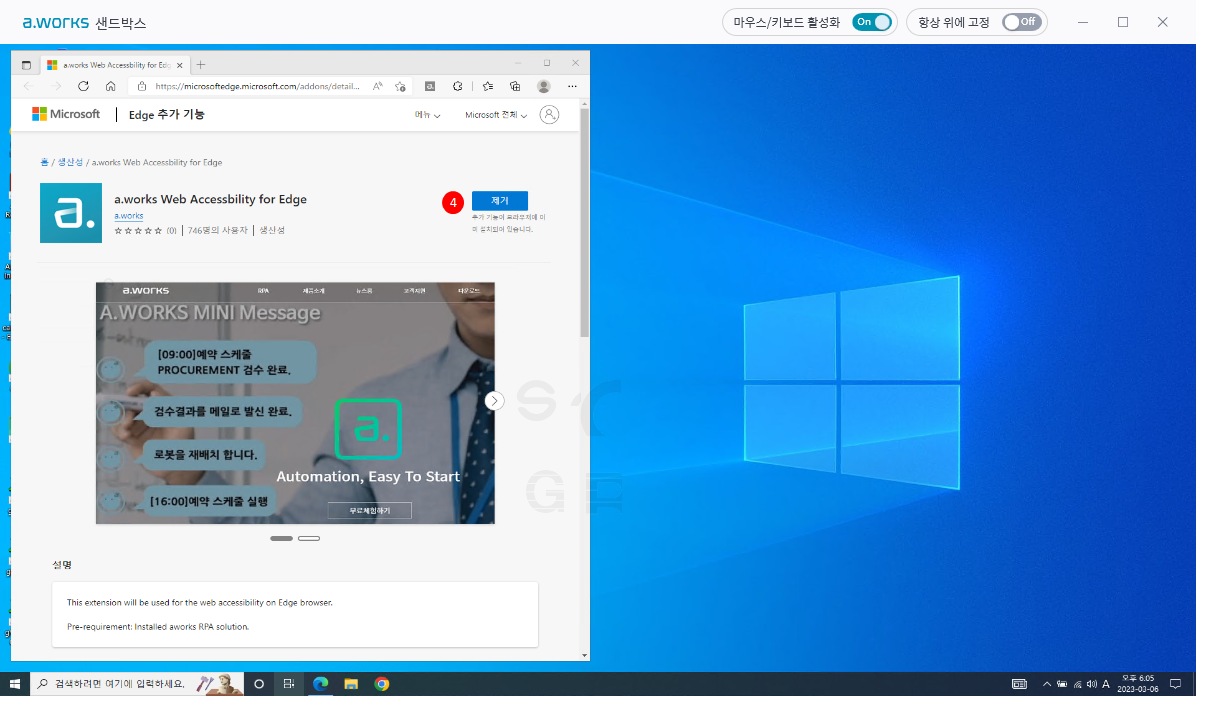Click the network tray icon
The width and height of the screenshot is (1207, 708).
tap(1077, 684)
